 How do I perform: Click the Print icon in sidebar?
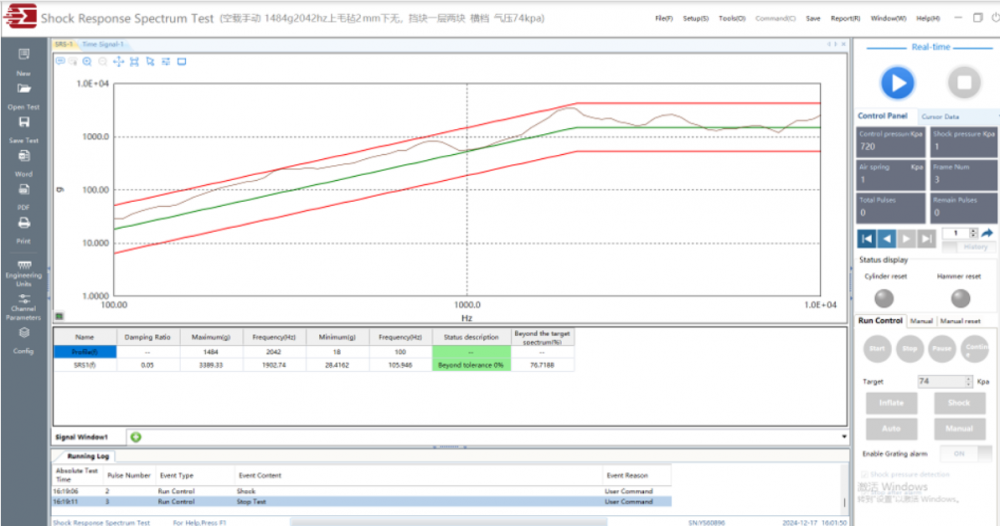coord(24,227)
